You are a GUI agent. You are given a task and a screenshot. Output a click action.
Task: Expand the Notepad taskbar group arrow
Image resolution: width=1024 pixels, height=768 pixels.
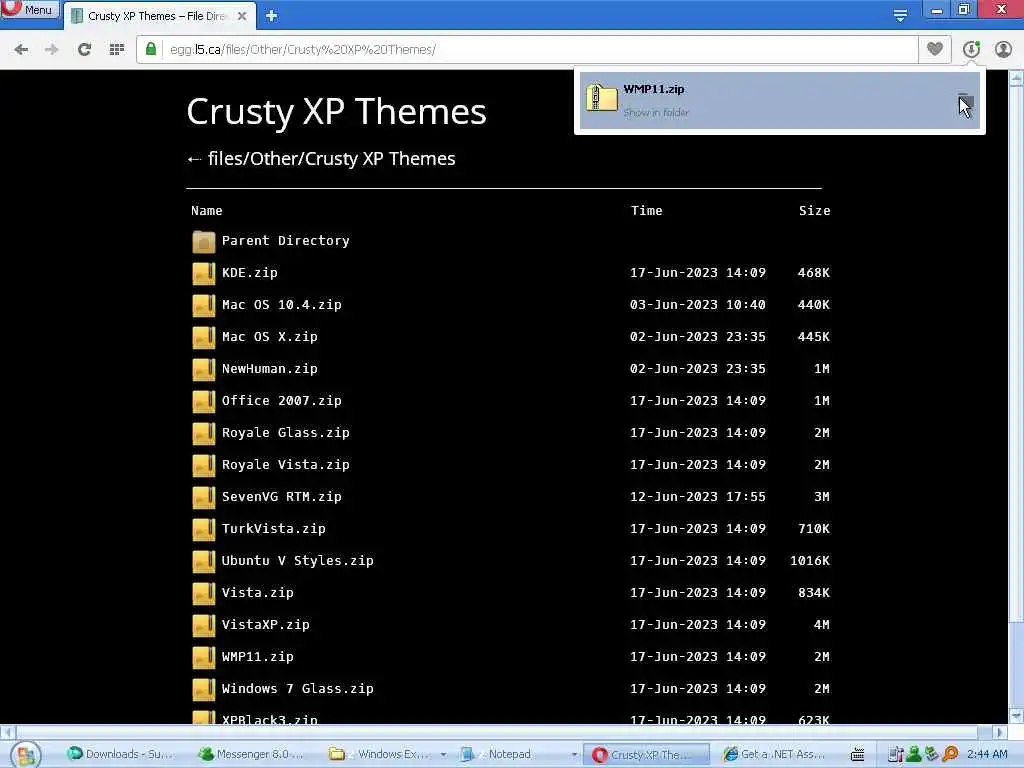pyautogui.click(x=573, y=755)
